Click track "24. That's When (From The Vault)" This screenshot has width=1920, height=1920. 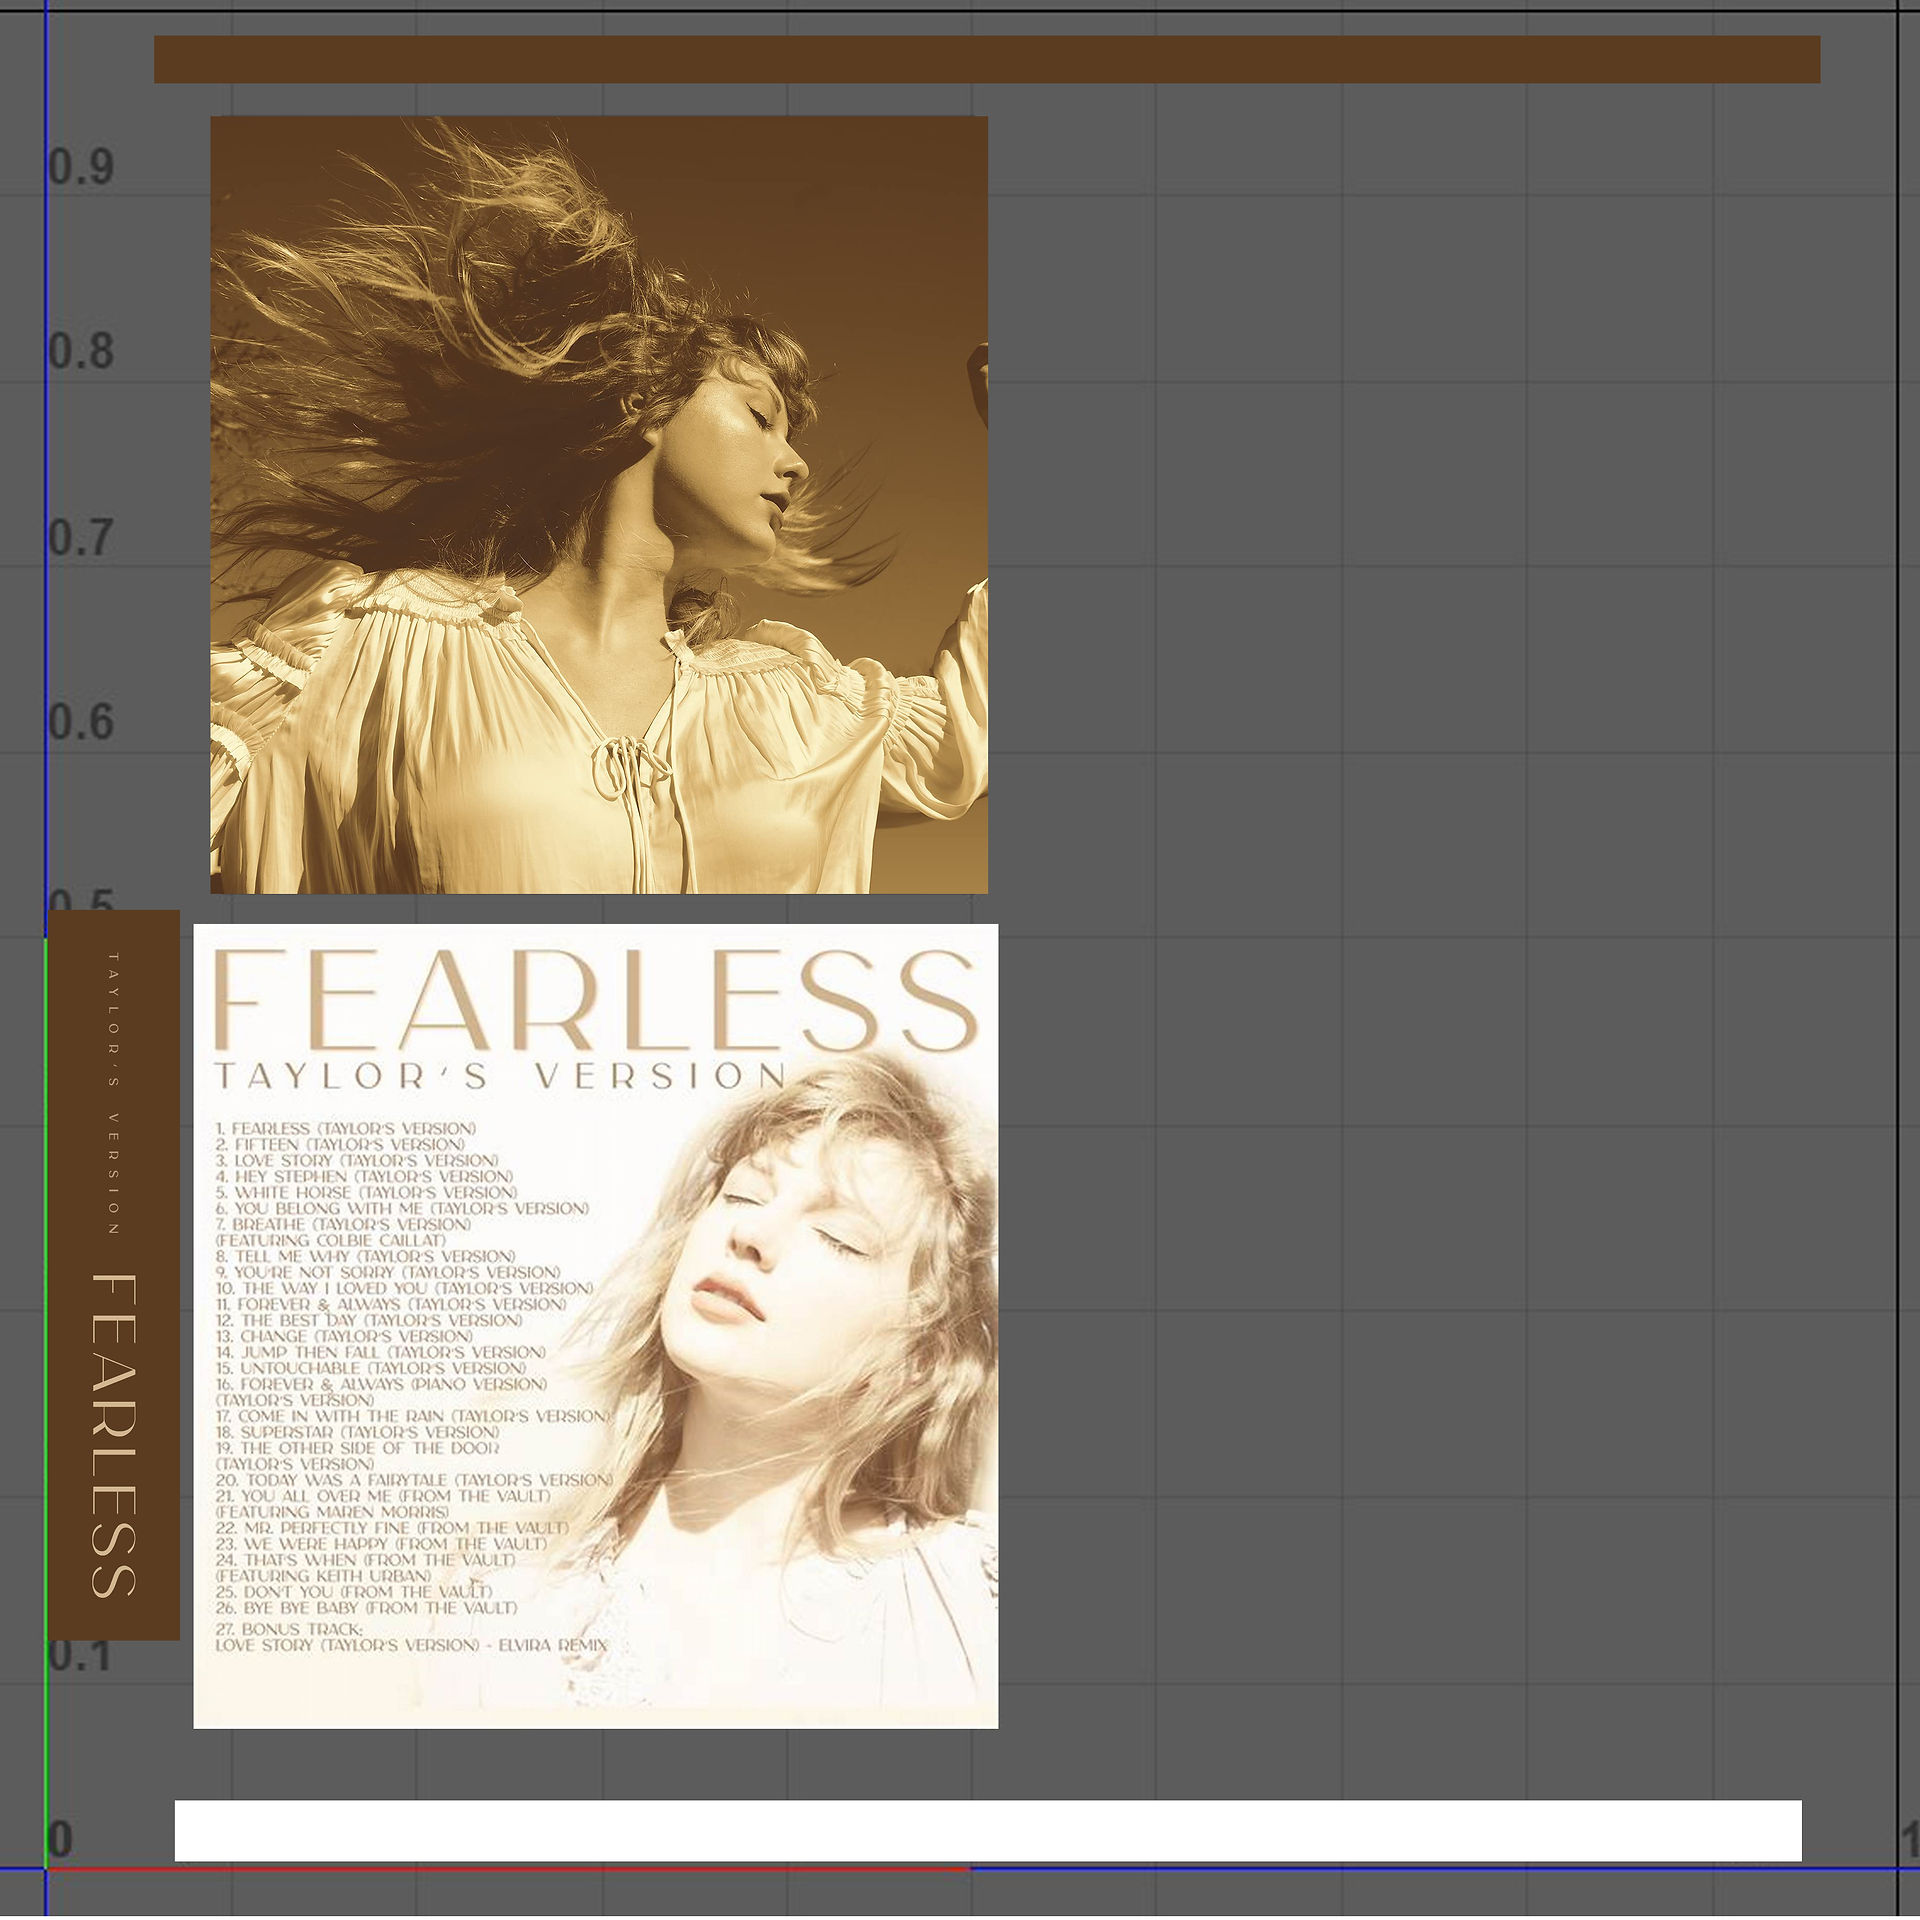pyautogui.click(x=365, y=1560)
